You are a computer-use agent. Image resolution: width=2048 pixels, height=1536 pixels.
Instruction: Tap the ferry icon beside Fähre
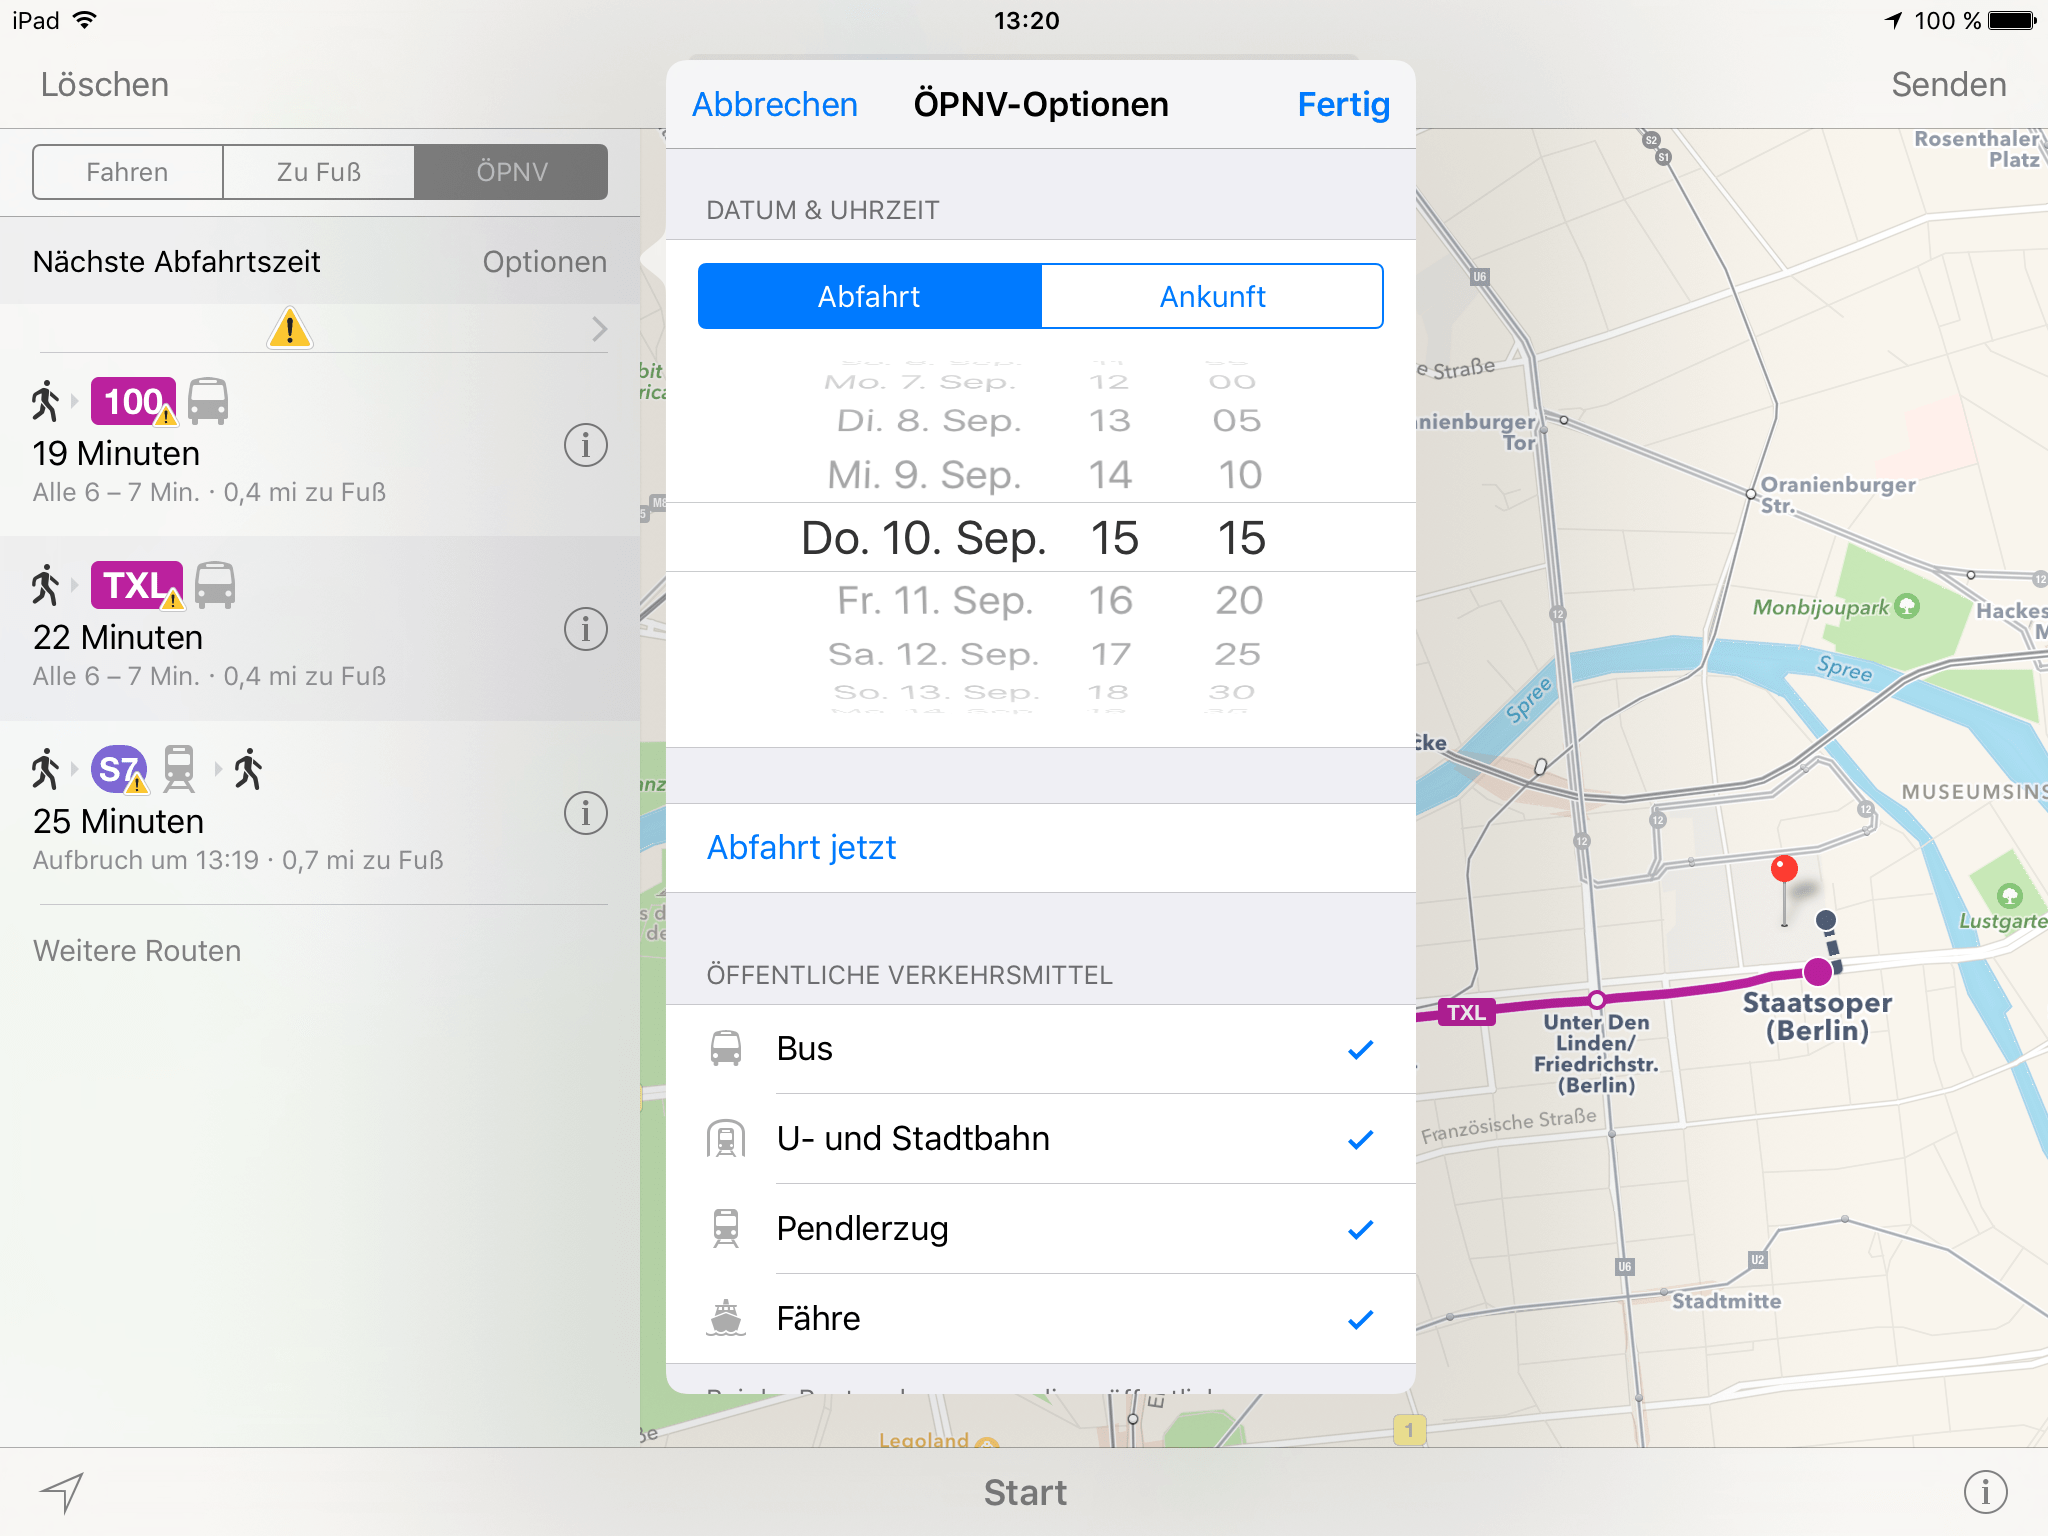pyautogui.click(x=726, y=1318)
